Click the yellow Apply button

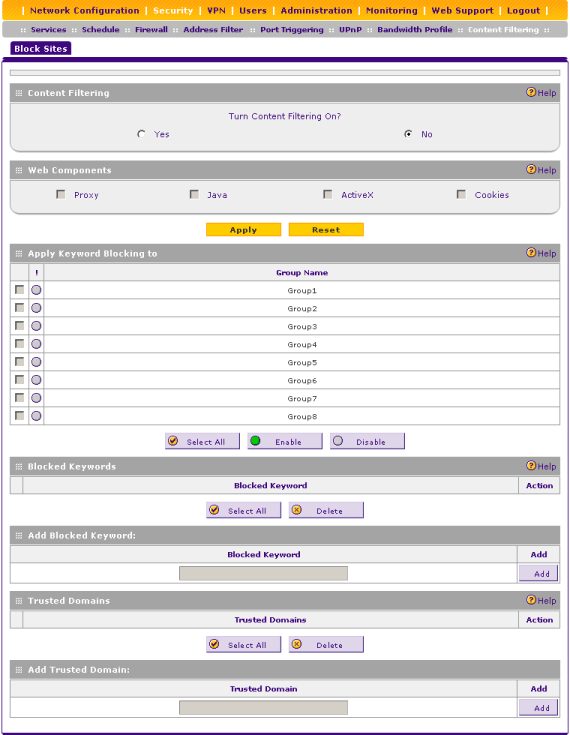(244, 230)
